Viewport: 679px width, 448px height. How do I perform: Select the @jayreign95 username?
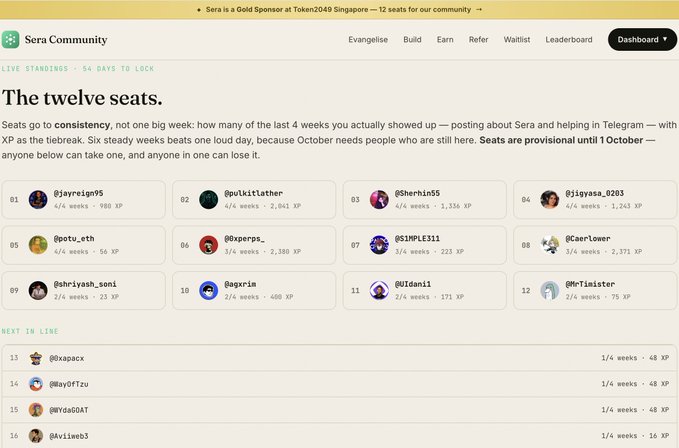pyautogui.click(x=78, y=193)
